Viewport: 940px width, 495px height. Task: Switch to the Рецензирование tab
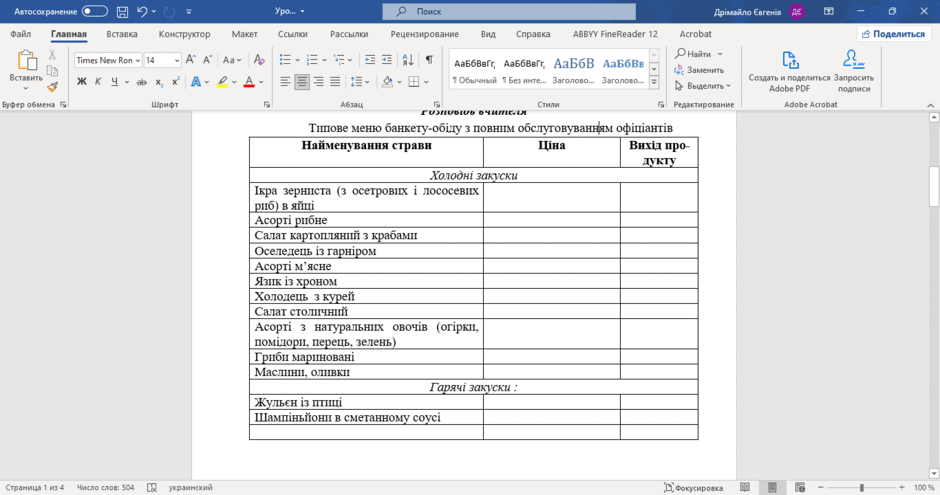click(424, 34)
